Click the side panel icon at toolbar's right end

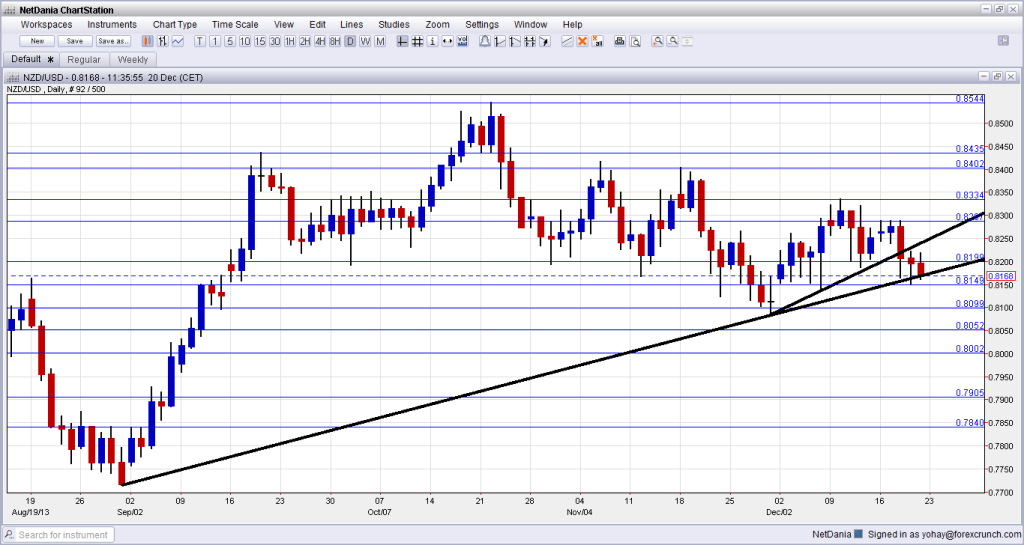pyautogui.click(x=1004, y=40)
